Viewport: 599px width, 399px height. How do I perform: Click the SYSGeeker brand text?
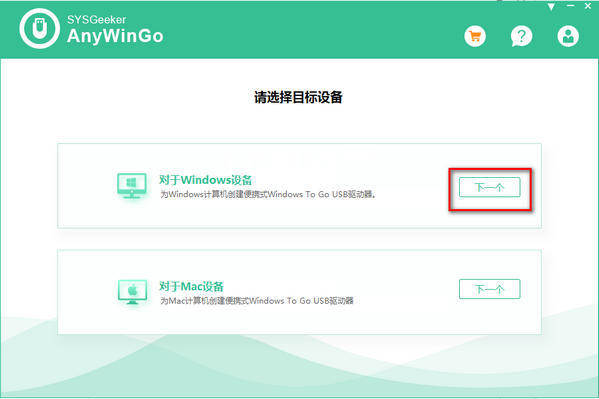point(97,19)
